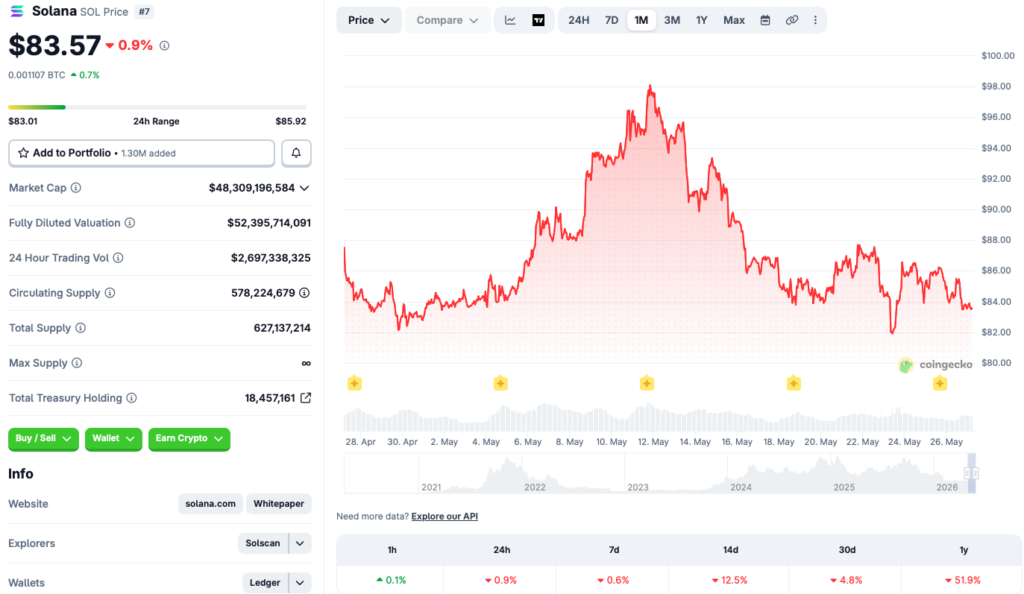
Task: Click Explore our API link
Action: 445,516
